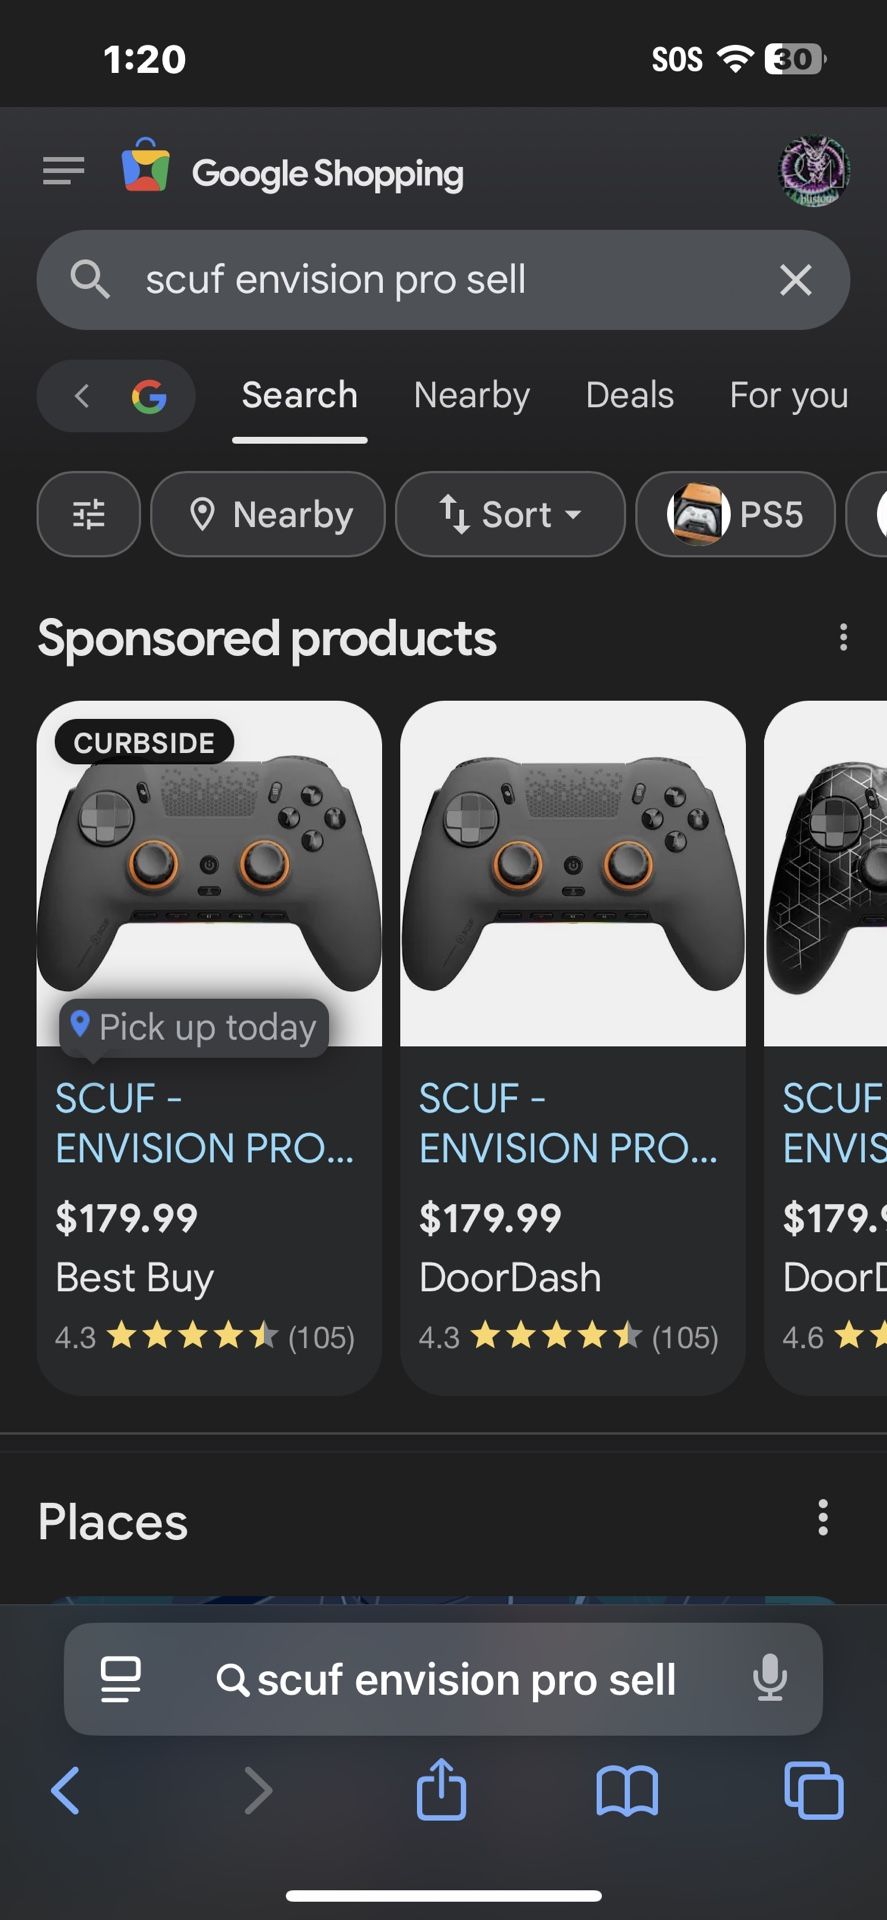
Task: Clear the search query with the X
Action: pyautogui.click(x=796, y=280)
